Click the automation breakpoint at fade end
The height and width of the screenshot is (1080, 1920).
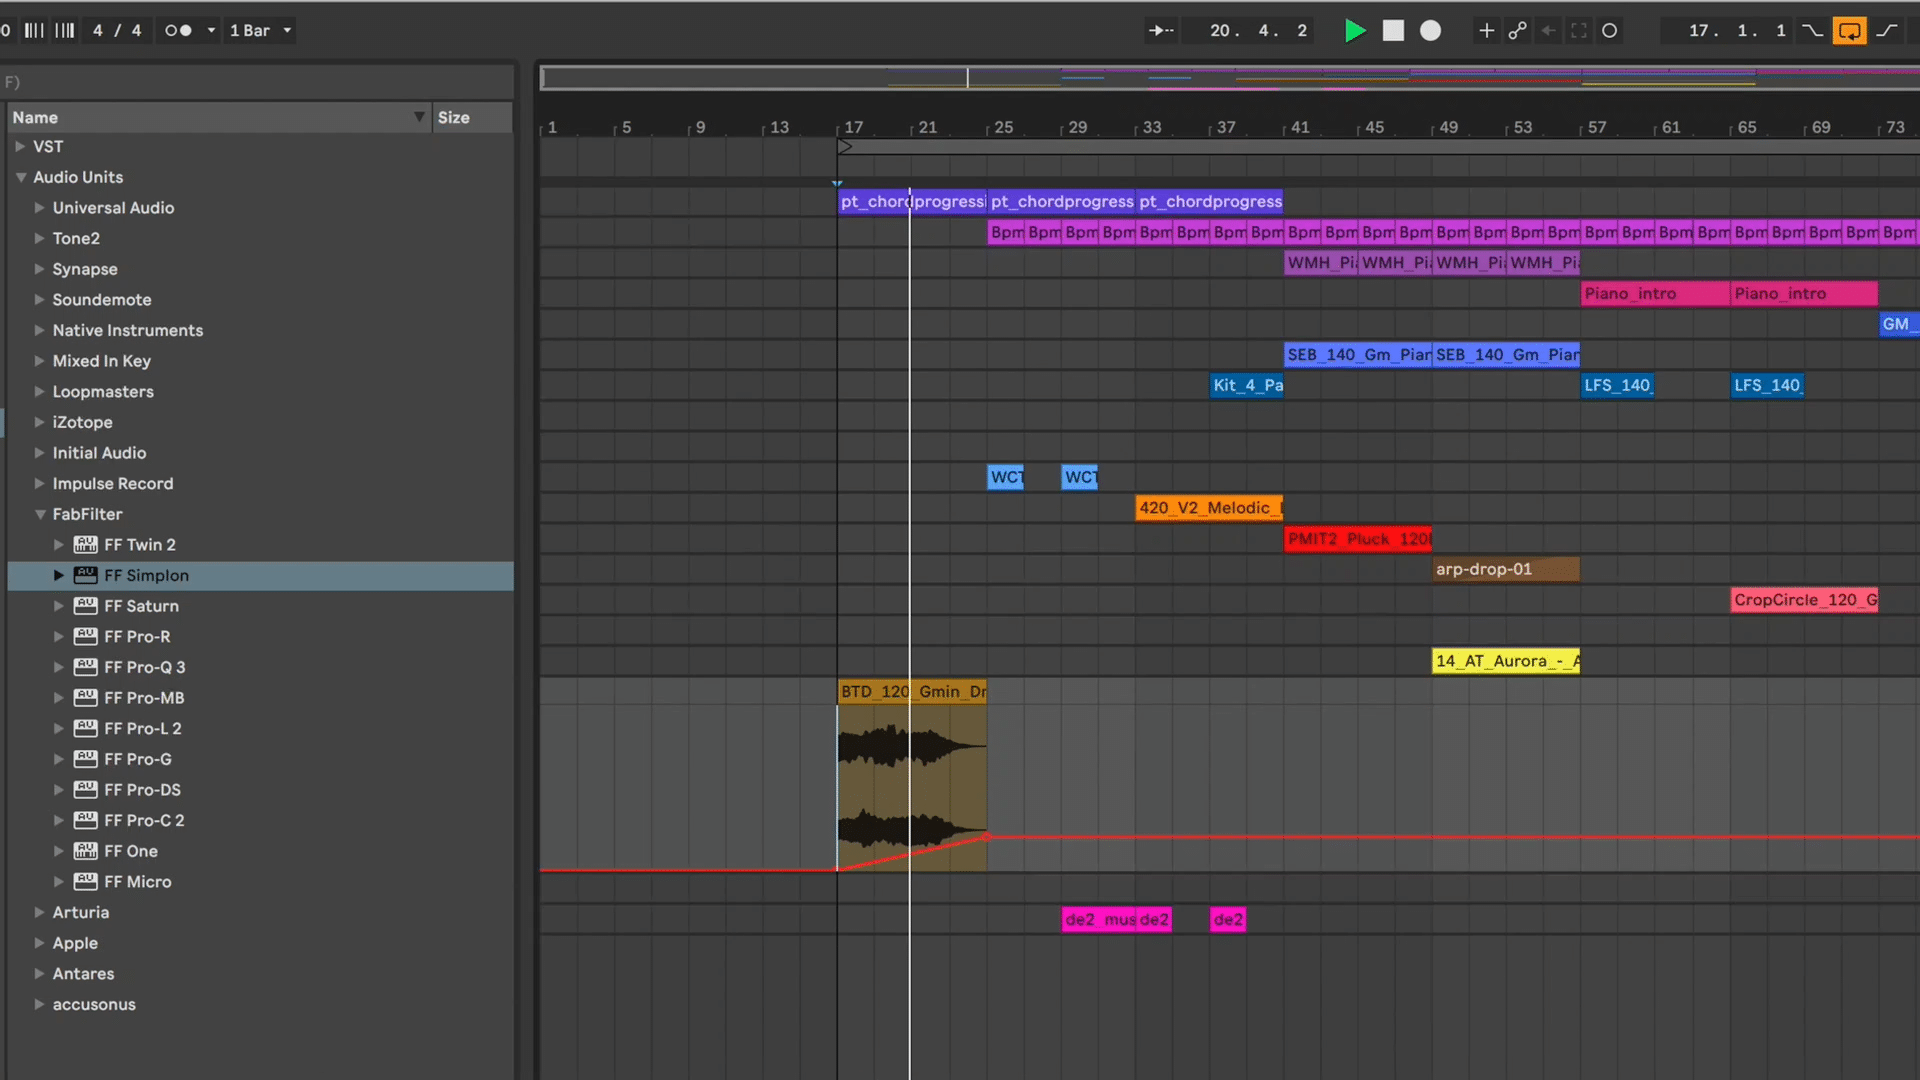pos(987,836)
